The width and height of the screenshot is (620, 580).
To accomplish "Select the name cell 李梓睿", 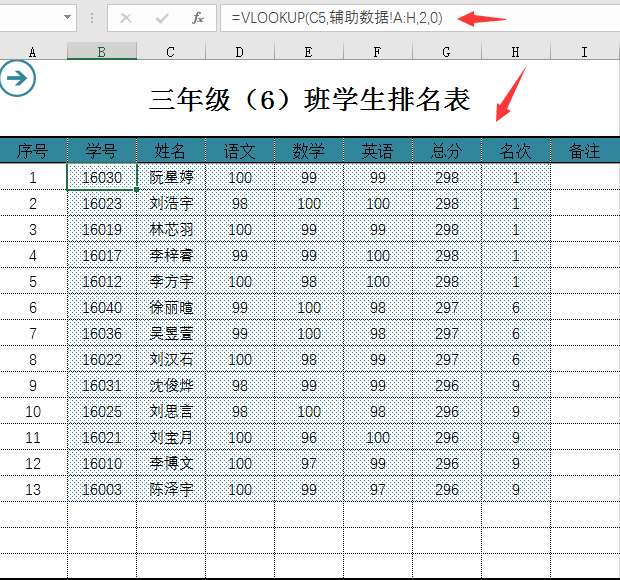I will (x=171, y=255).
